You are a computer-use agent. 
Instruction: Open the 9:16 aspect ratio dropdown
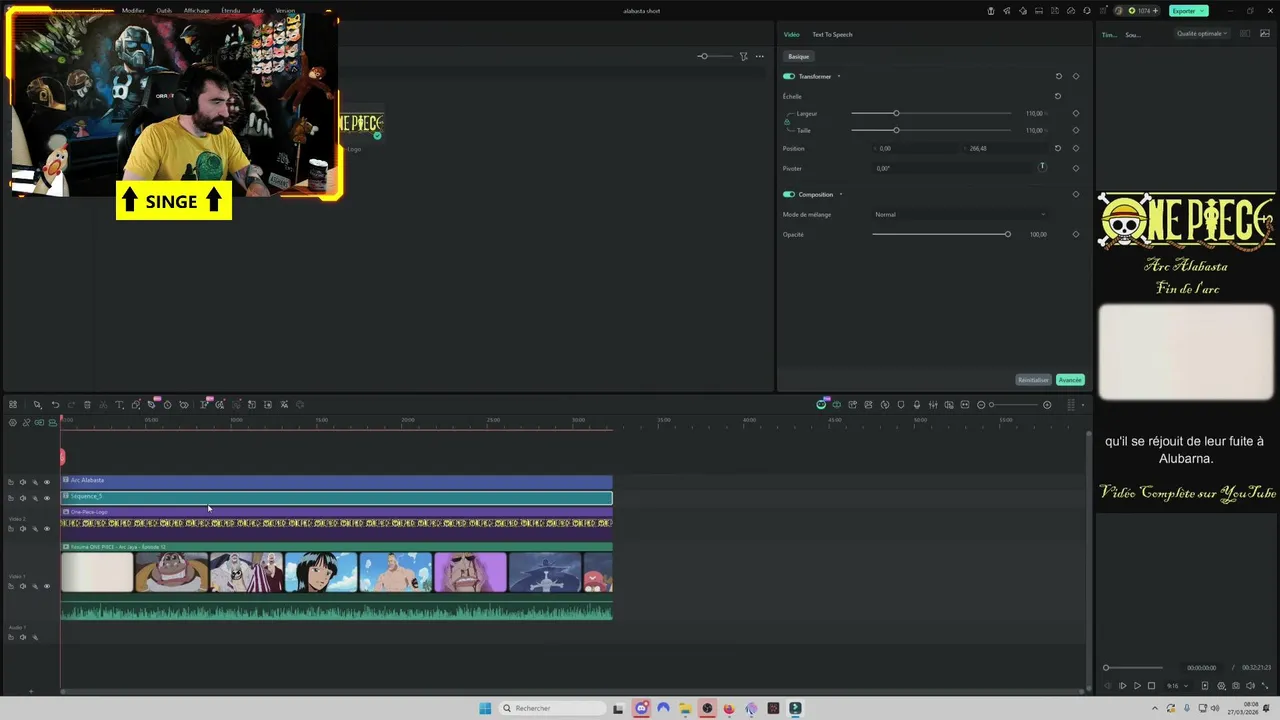point(1178,686)
